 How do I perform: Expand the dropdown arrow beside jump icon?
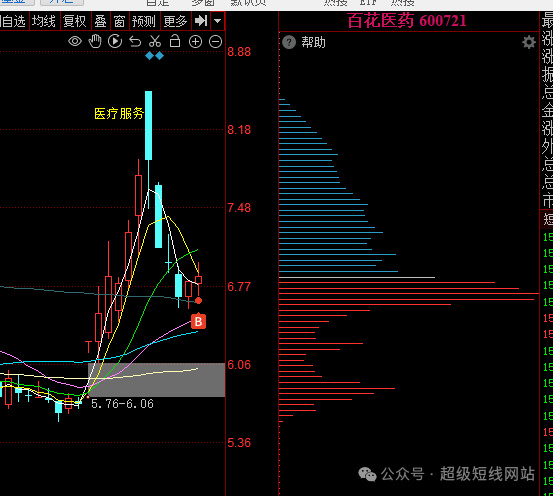point(218,21)
